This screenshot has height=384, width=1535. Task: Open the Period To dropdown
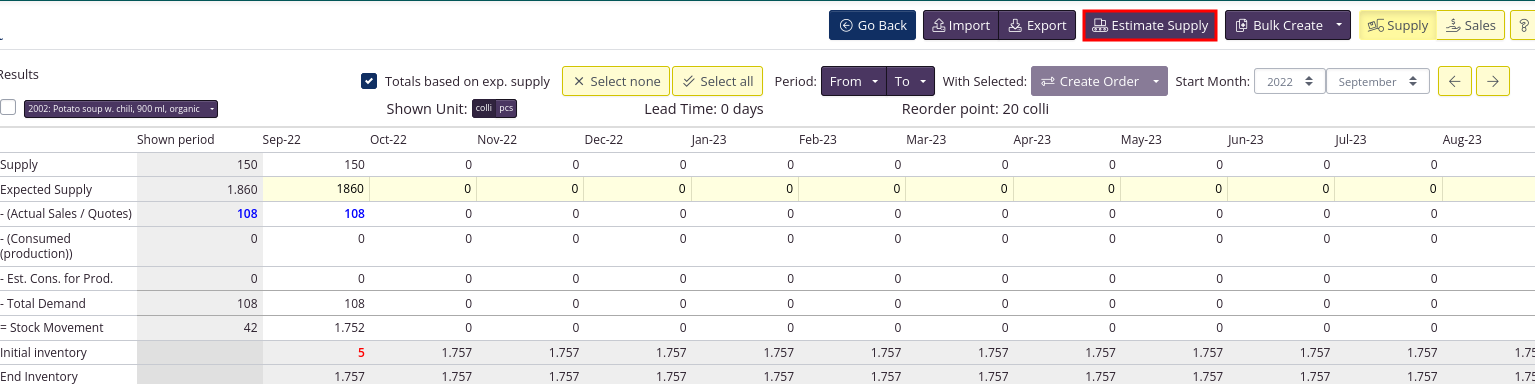[910, 81]
